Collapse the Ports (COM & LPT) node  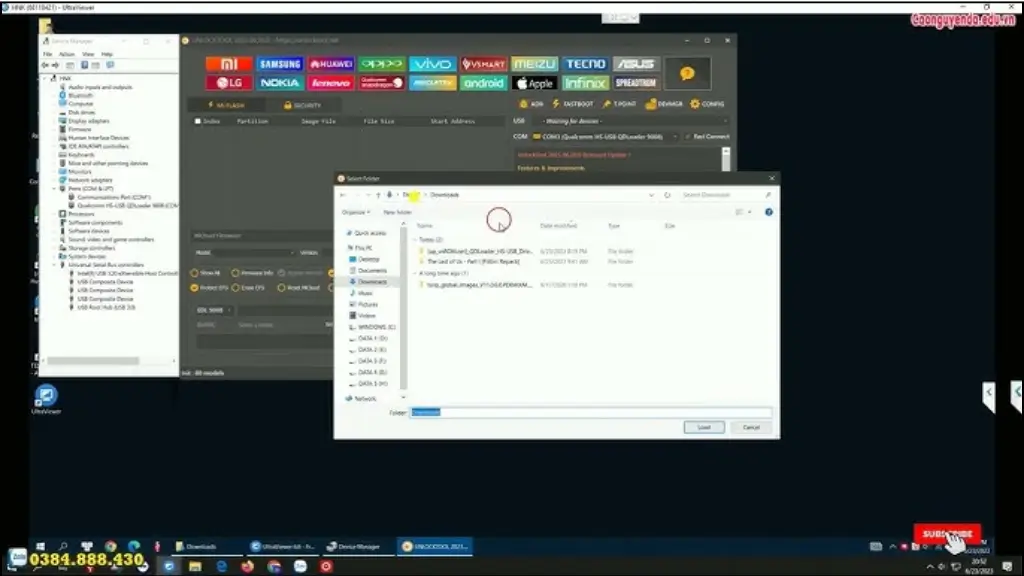click(x=55, y=189)
